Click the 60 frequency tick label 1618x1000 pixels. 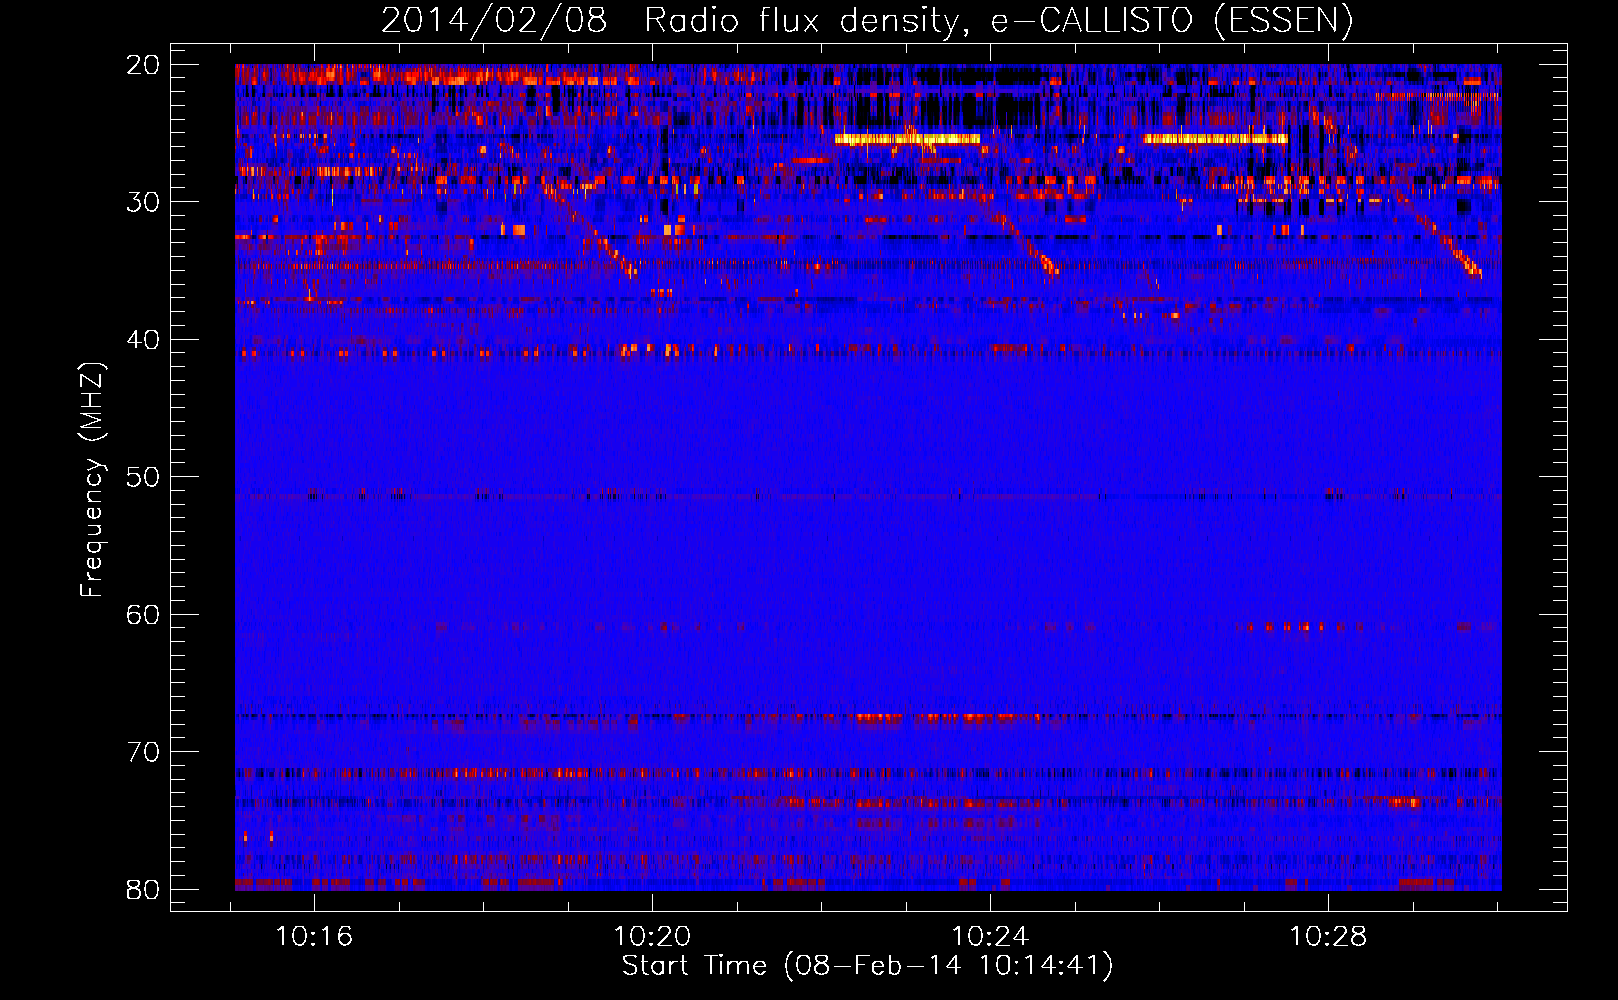coord(143,615)
